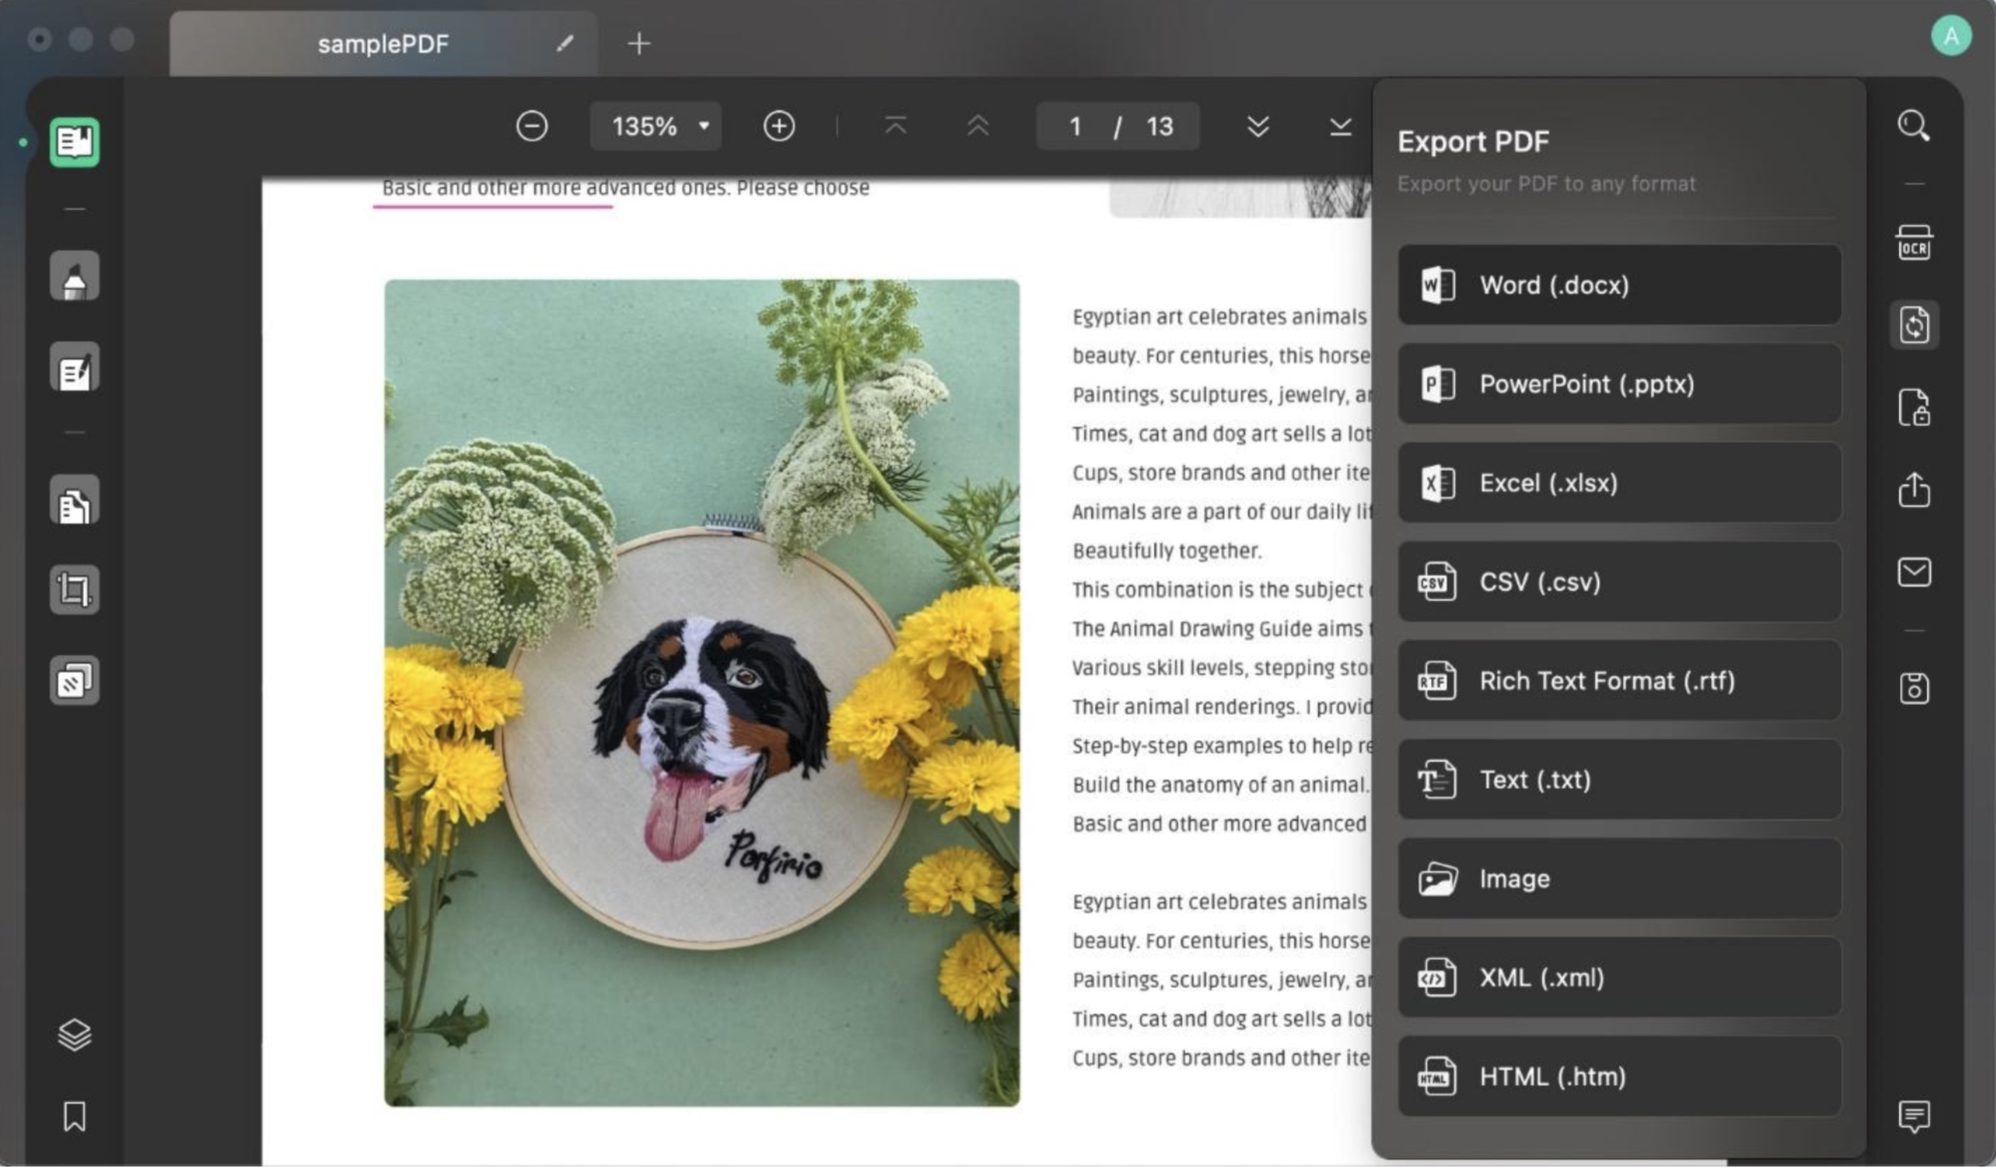
Task: Open the text editing tool
Action: click(x=74, y=366)
